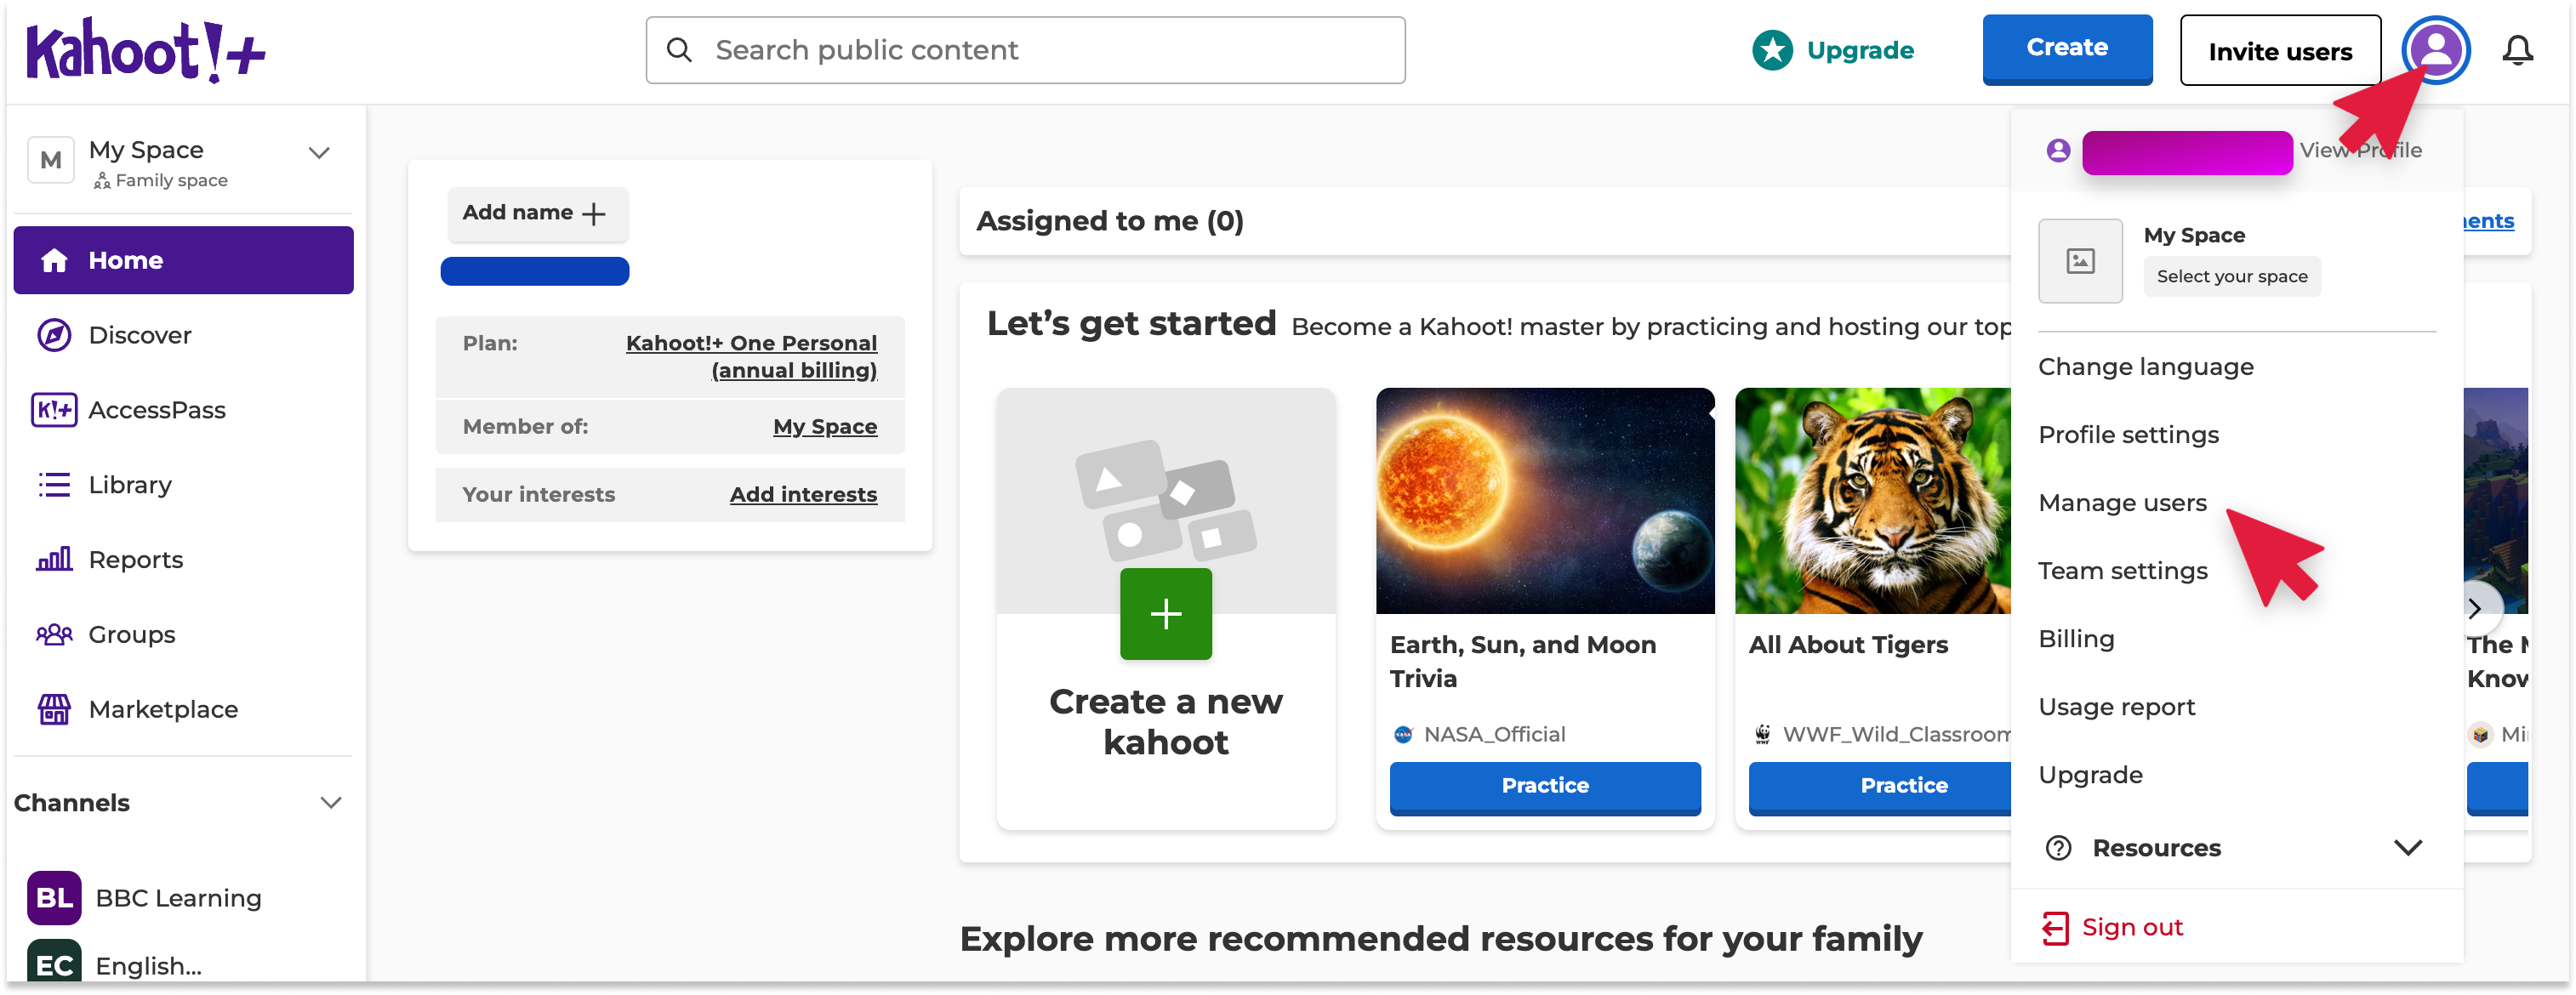
Task: Open Billing from profile menu
Action: [x=2076, y=639]
